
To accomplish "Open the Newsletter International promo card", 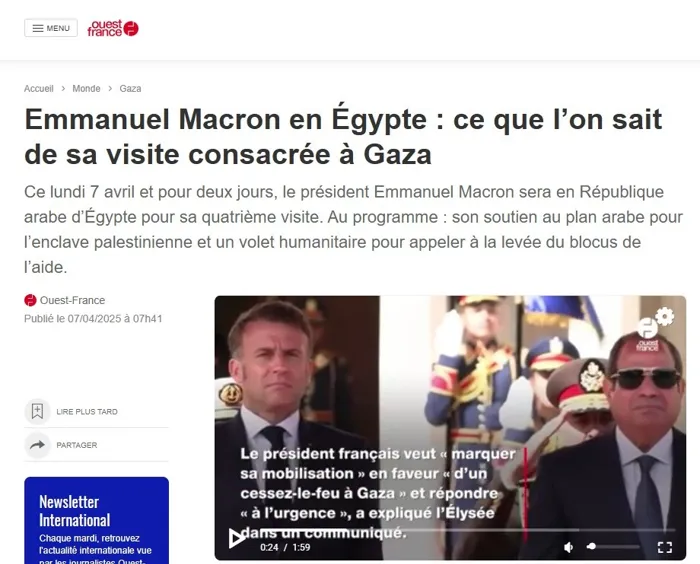I will [96, 520].
